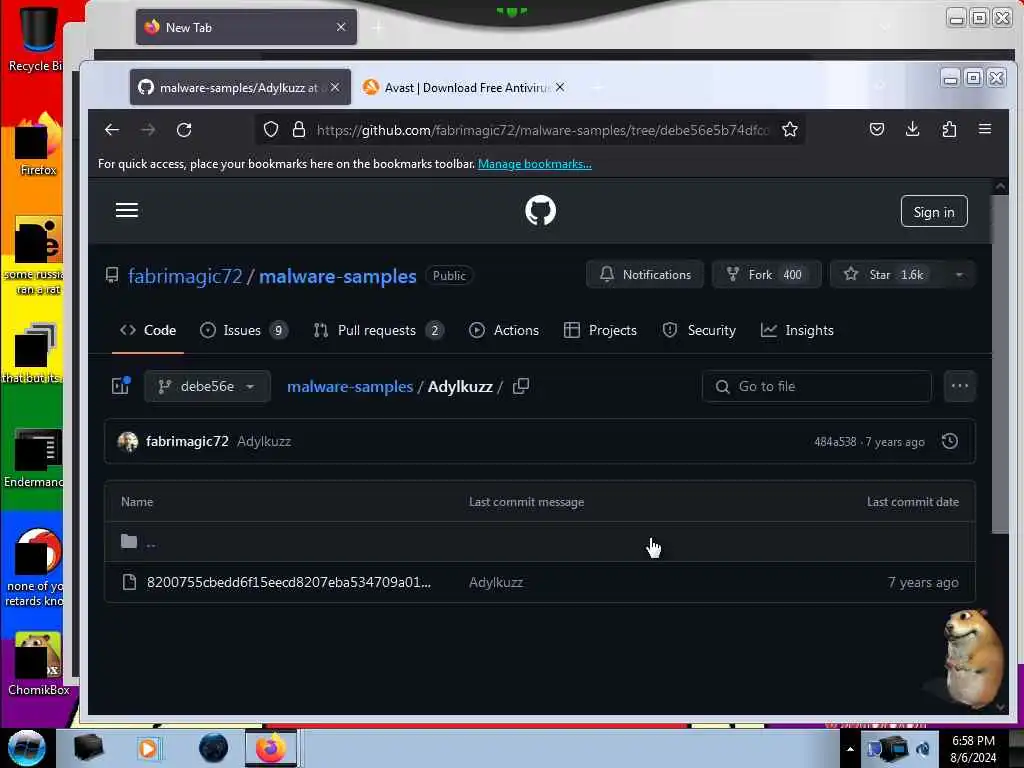Screen dimensions: 1024x768
Task: Open Firefox application menu
Action: pyautogui.click(x=985, y=129)
